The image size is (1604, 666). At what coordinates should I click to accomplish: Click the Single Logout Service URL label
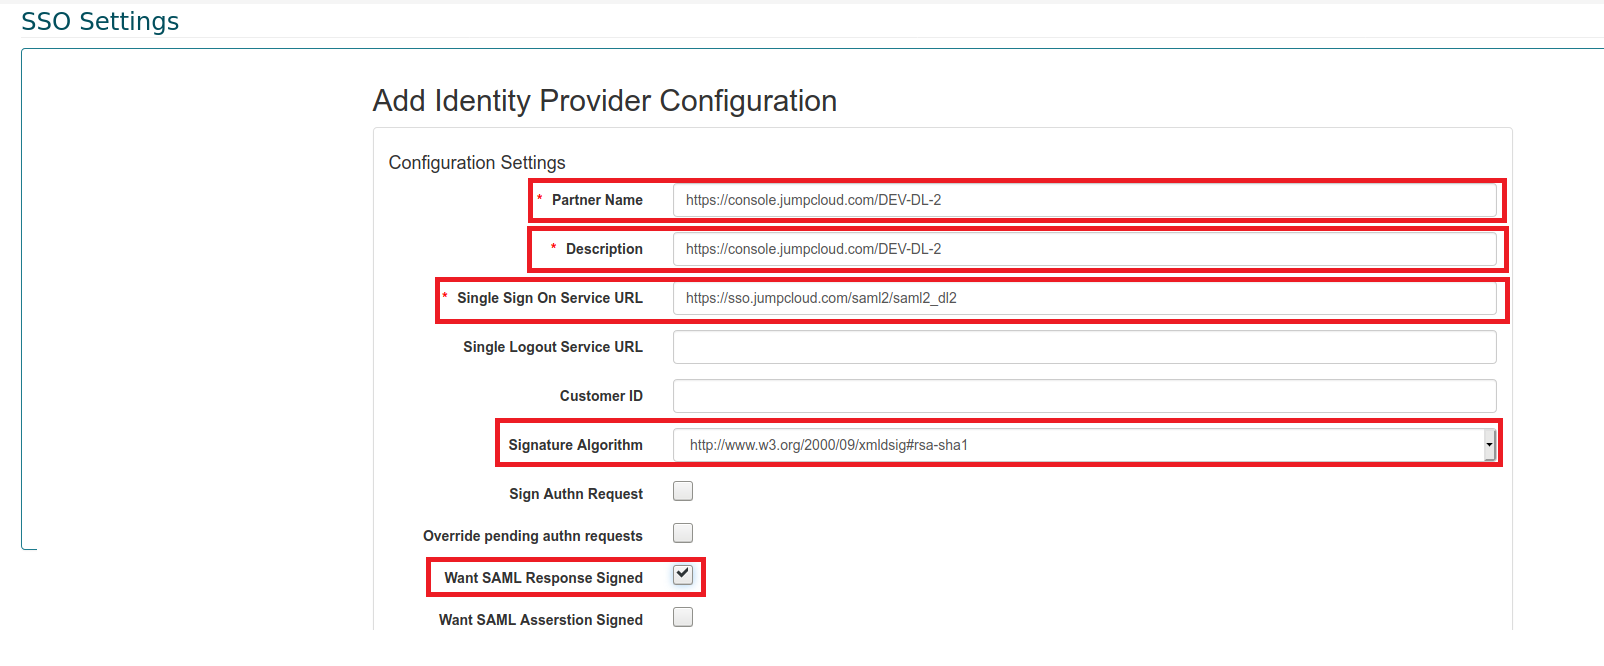(x=552, y=347)
